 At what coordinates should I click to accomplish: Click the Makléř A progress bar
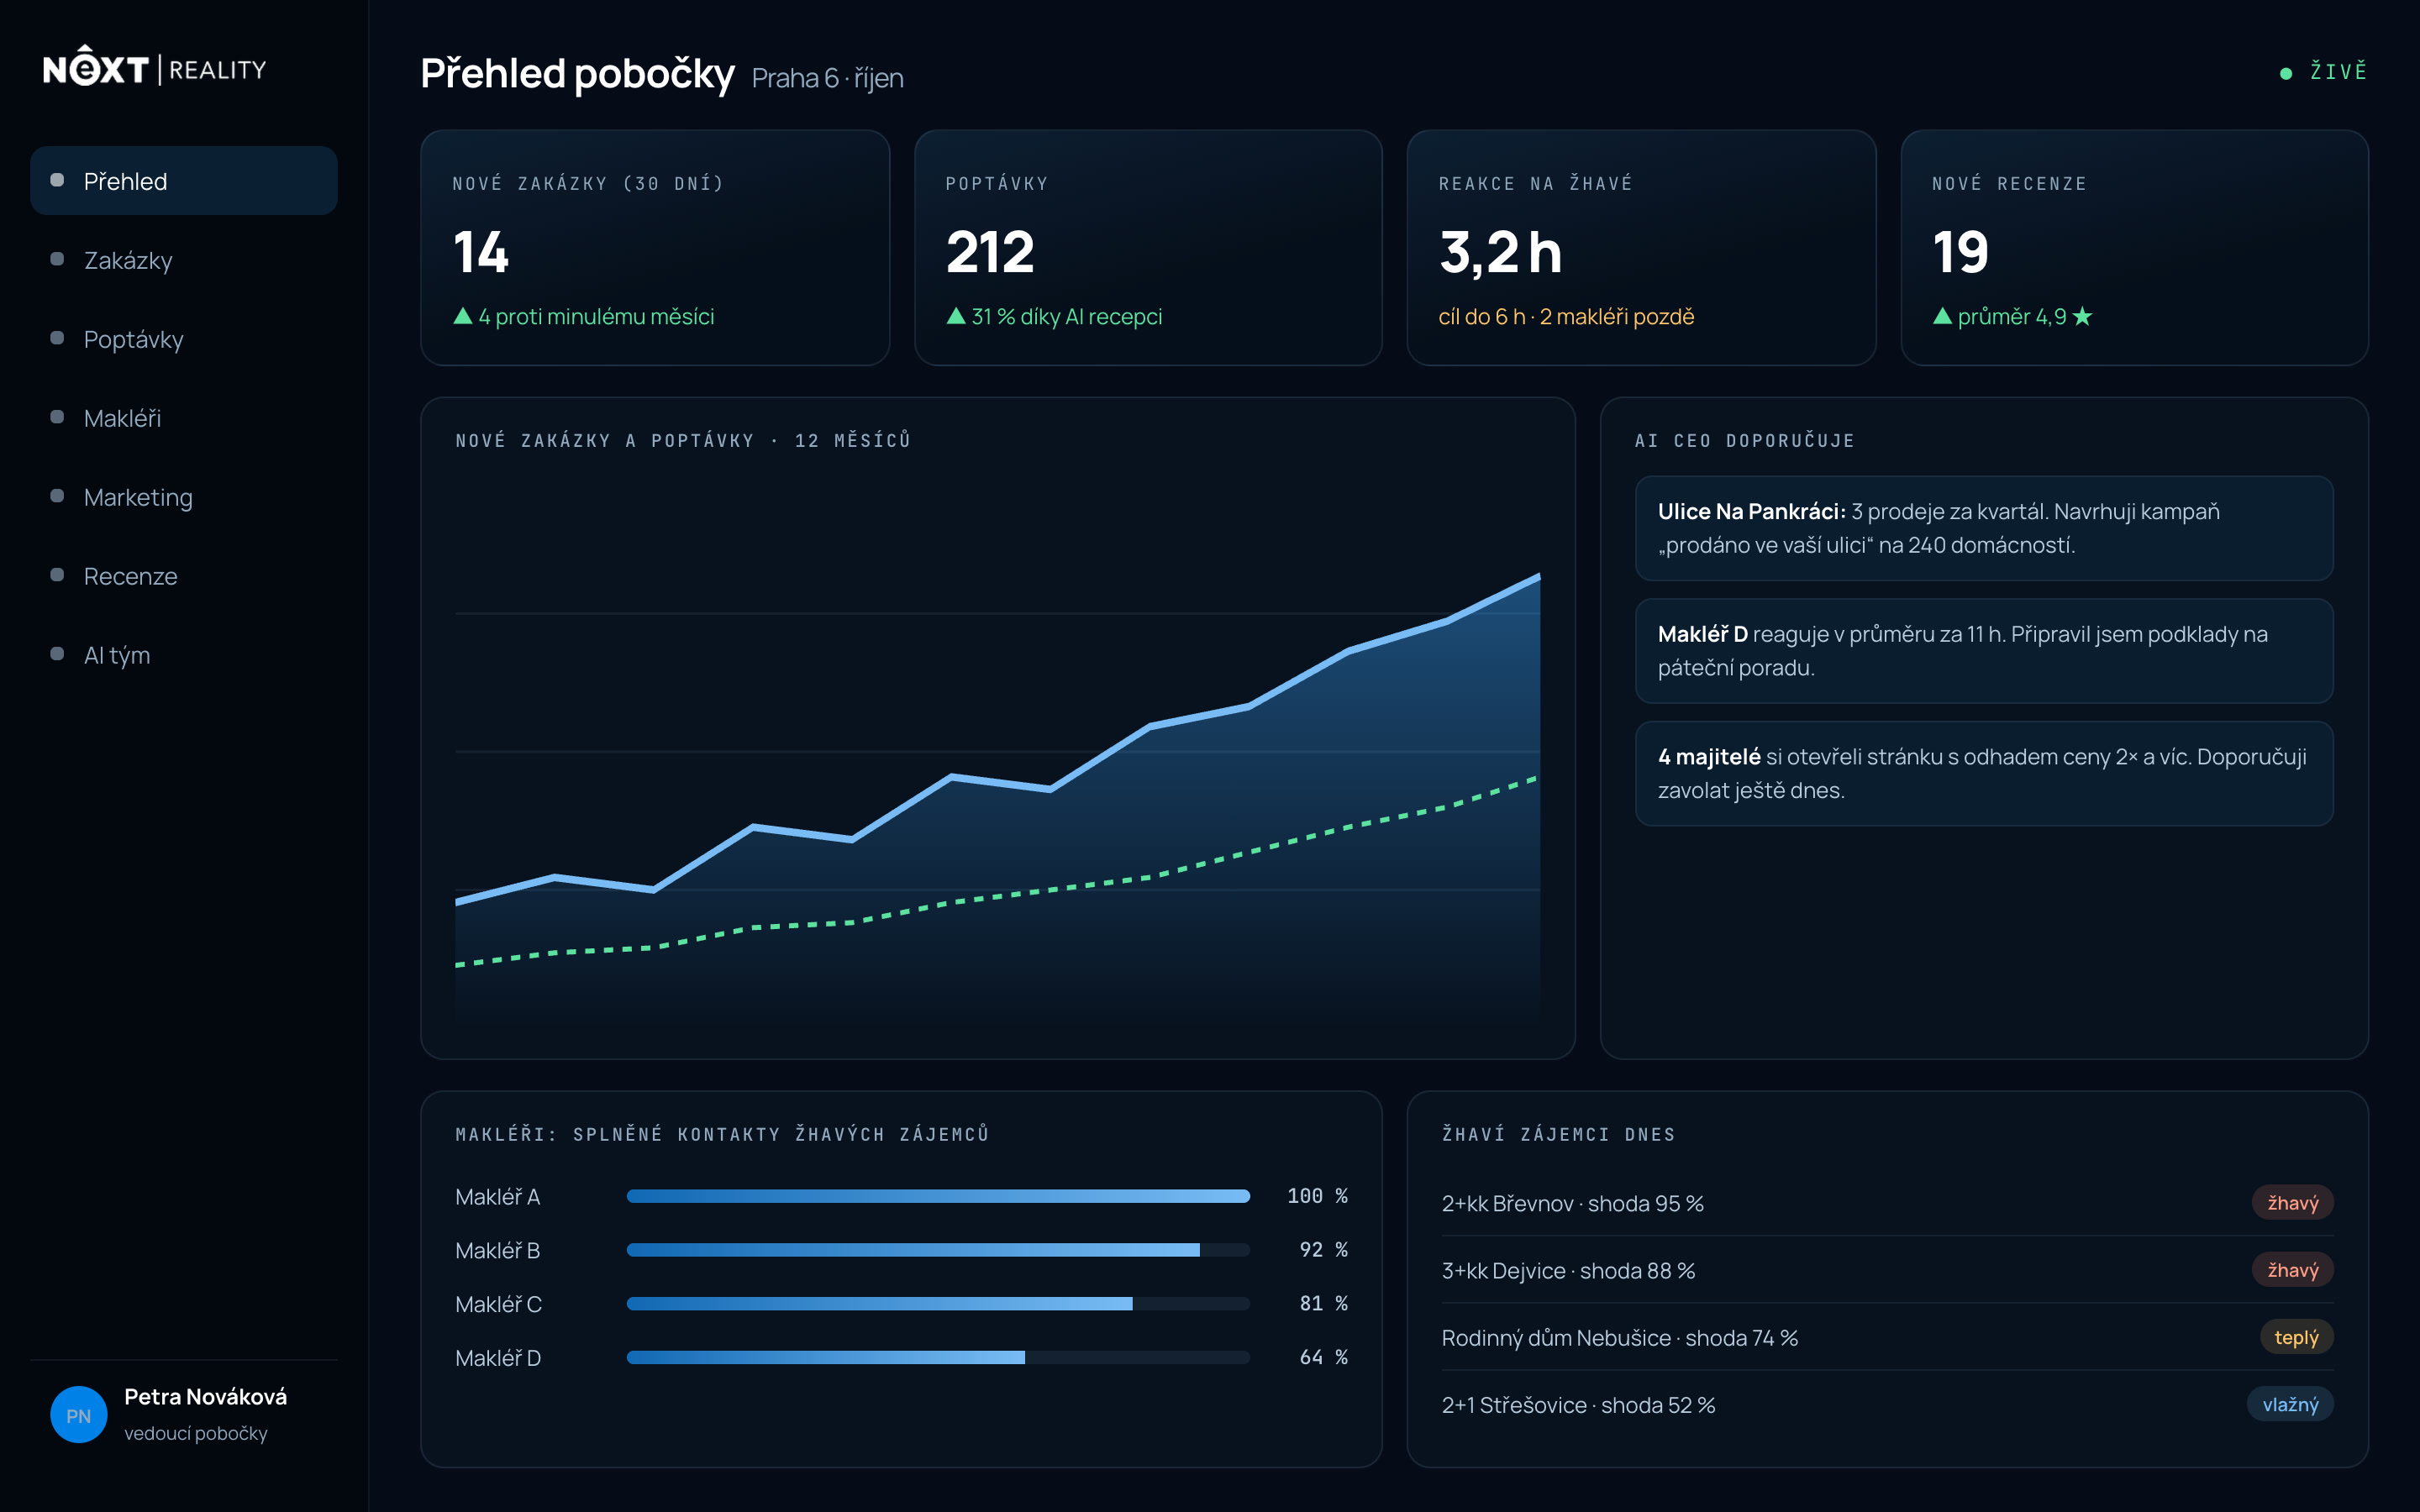[938, 1196]
